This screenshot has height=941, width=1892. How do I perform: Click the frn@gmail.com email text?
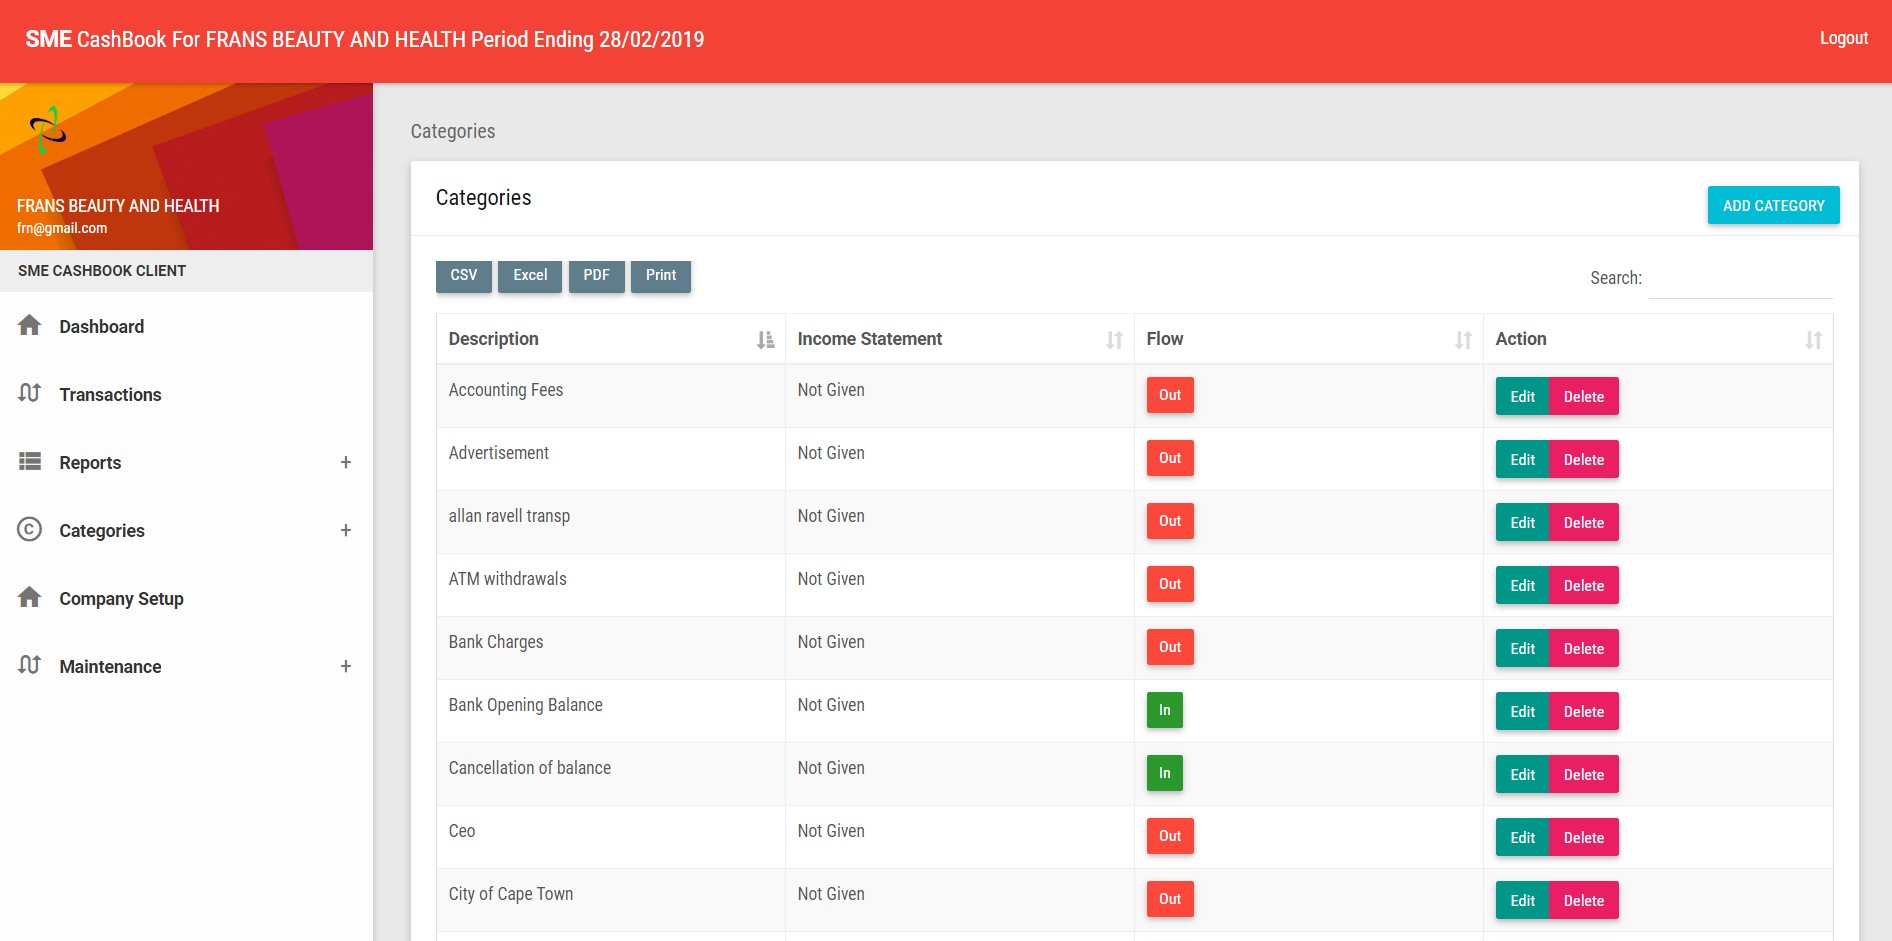[x=62, y=228]
